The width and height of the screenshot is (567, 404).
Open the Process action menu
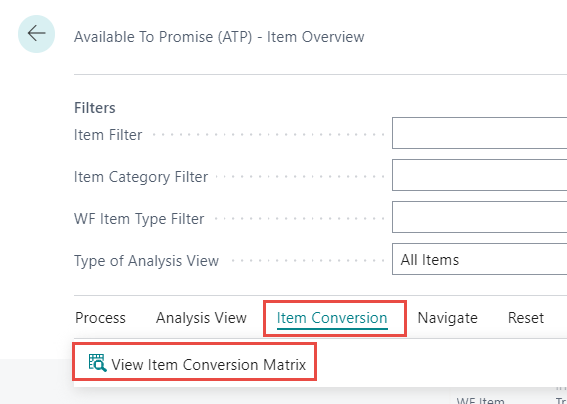[x=101, y=318]
